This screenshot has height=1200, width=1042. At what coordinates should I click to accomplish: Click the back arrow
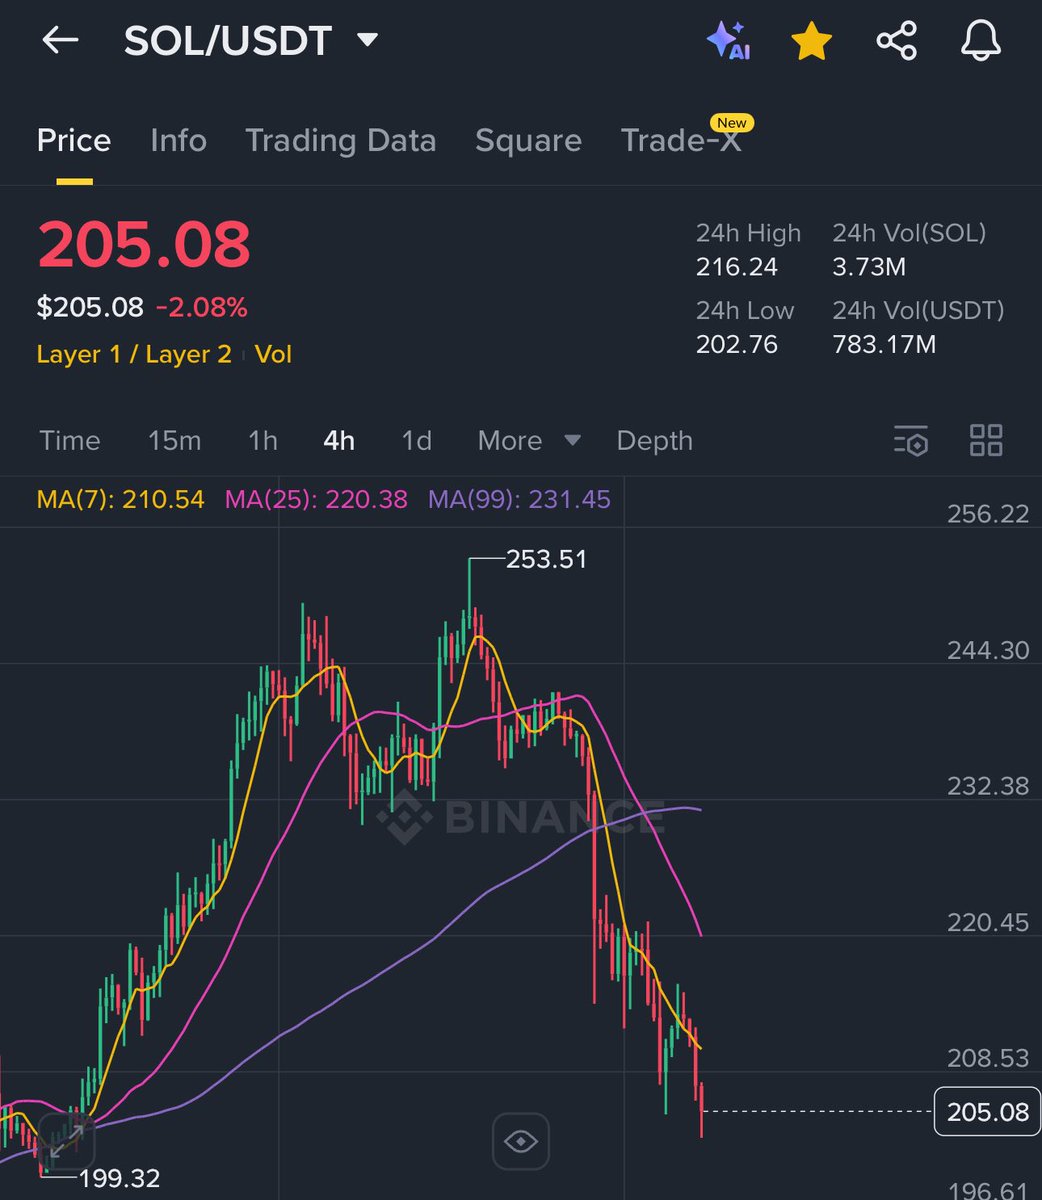59,41
